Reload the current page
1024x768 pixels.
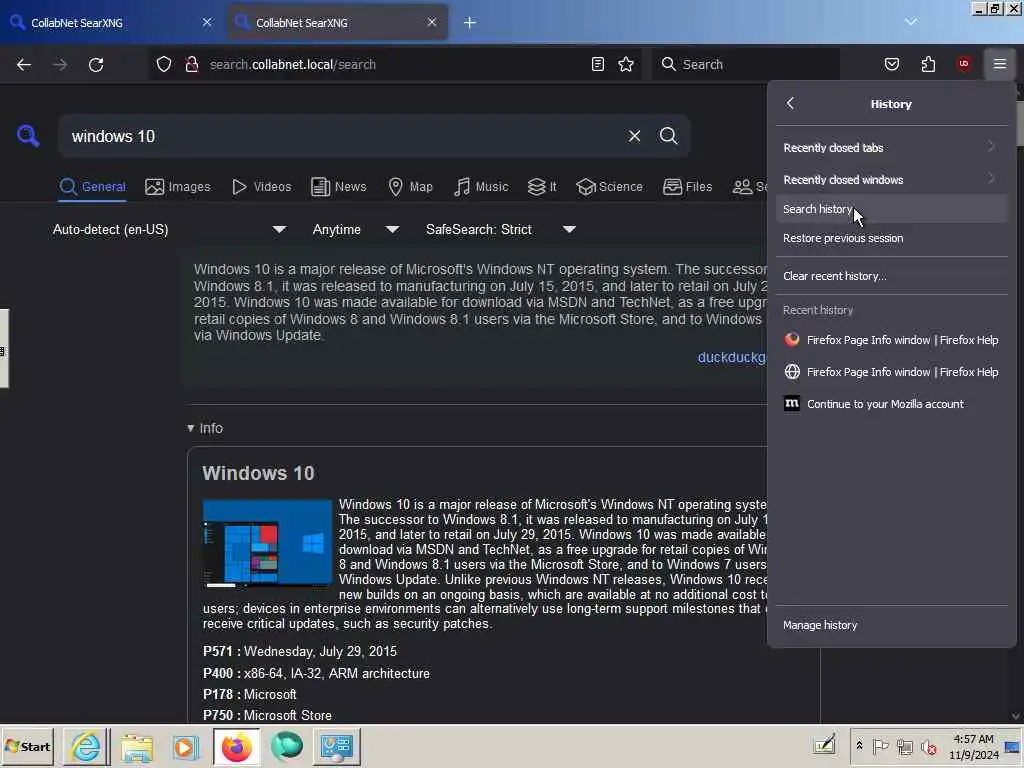click(x=96, y=64)
